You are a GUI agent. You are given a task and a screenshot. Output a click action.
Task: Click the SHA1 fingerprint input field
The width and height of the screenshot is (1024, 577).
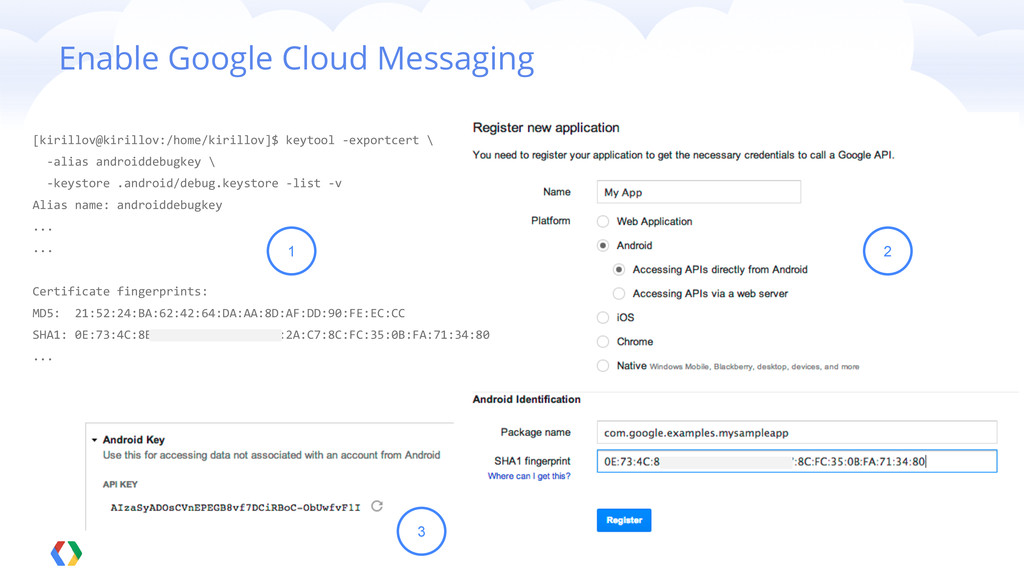click(797, 461)
